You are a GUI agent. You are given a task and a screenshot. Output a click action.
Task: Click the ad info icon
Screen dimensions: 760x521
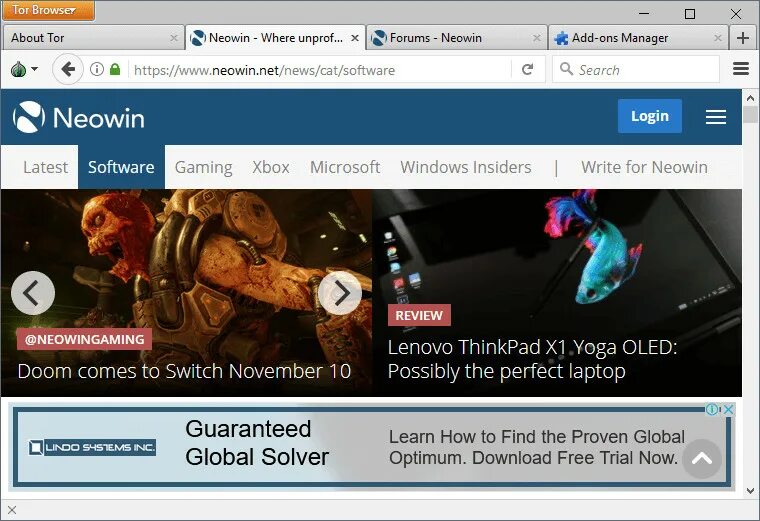(x=712, y=410)
